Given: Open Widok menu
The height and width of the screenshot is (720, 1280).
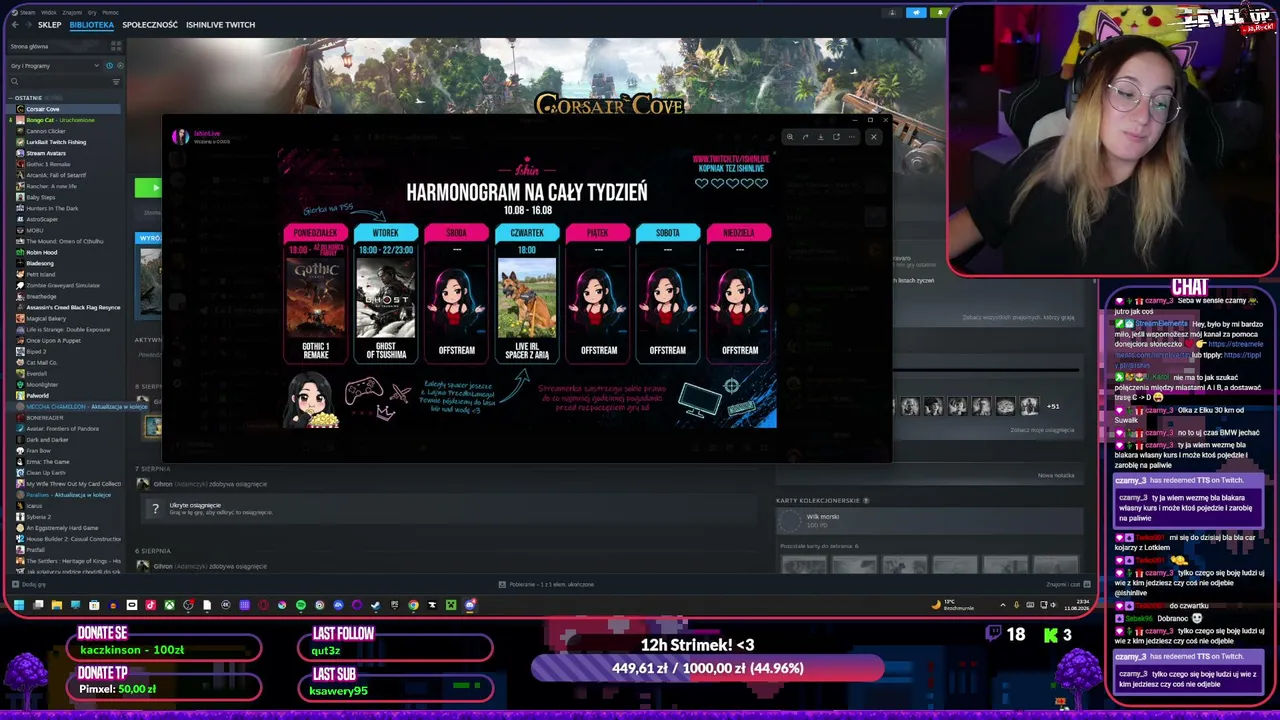Looking at the screenshot, I should (x=48, y=13).
